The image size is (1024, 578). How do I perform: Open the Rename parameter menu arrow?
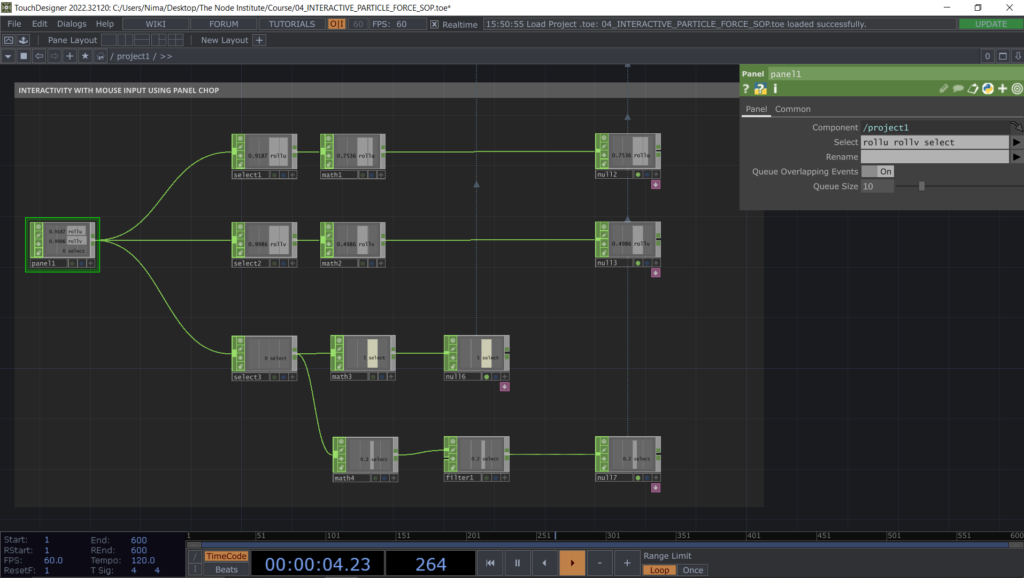pyautogui.click(x=1016, y=157)
